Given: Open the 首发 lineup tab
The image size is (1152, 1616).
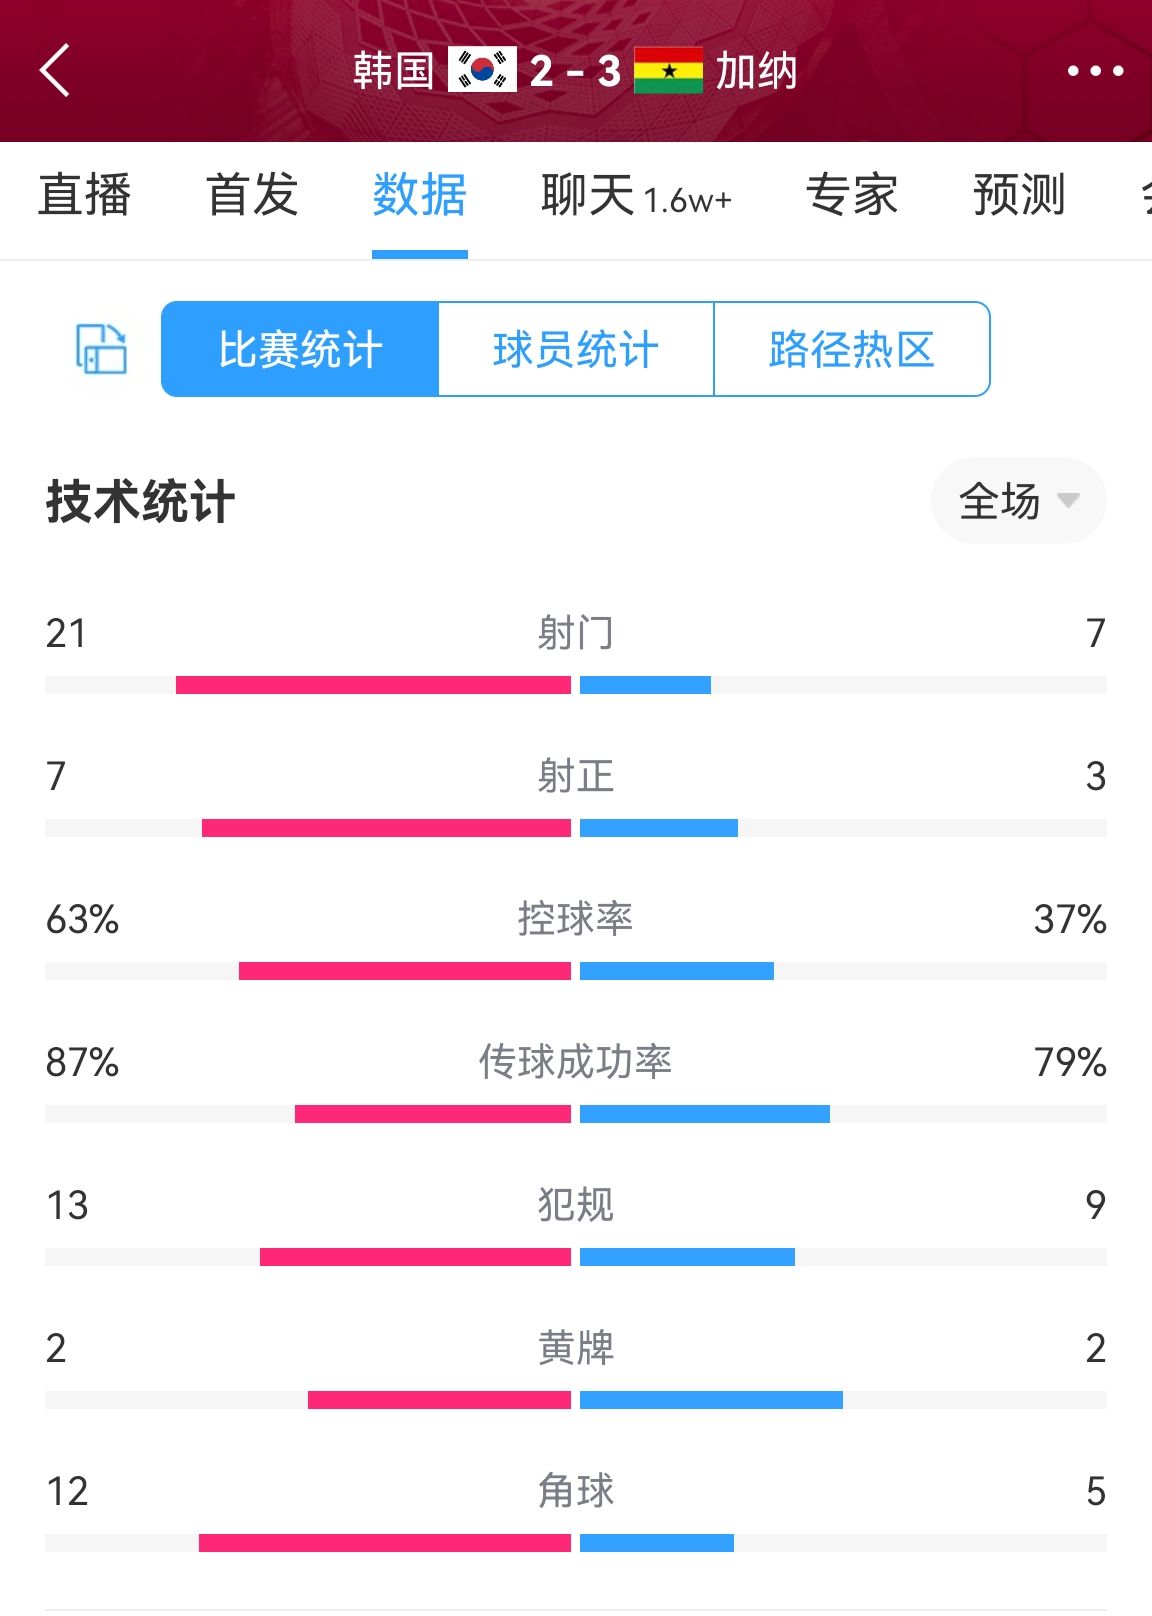Looking at the screenshot, I should [x=252, y=195].
